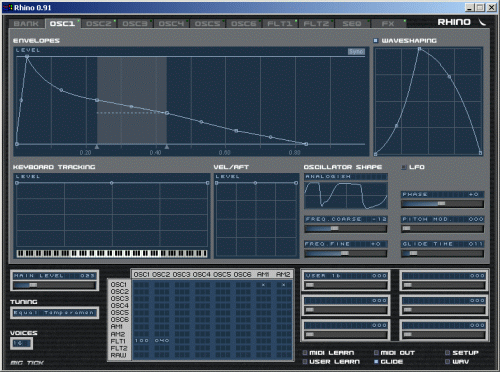The image size is (500, 372).
Task: Open the Keyboard Tracking LEVEL selector
Action: [x=28, y=177]
